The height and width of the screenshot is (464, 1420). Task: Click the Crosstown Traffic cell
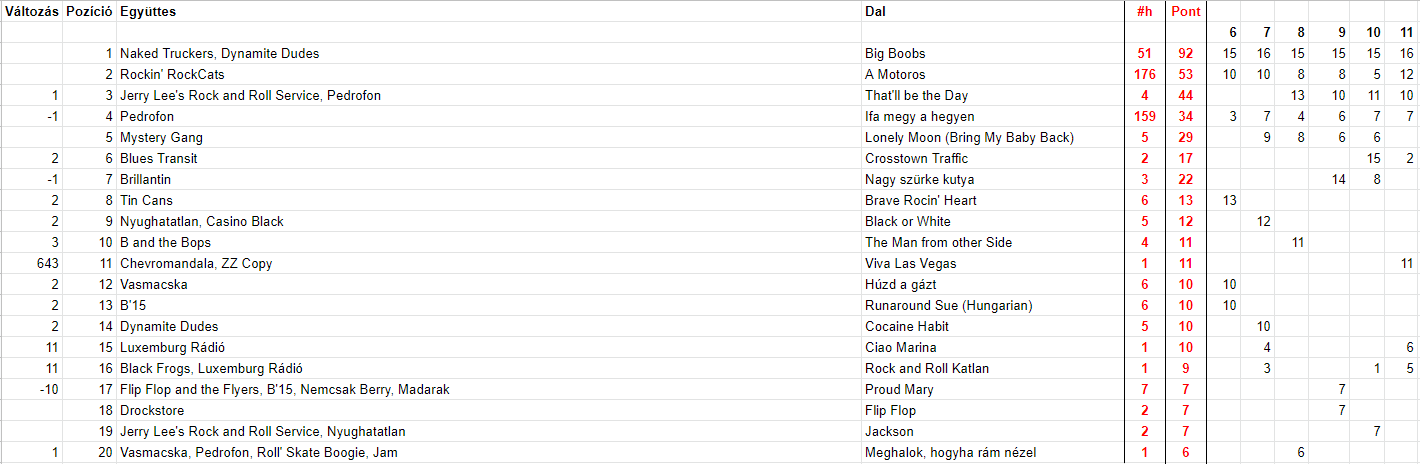click(x=916, y=158)
